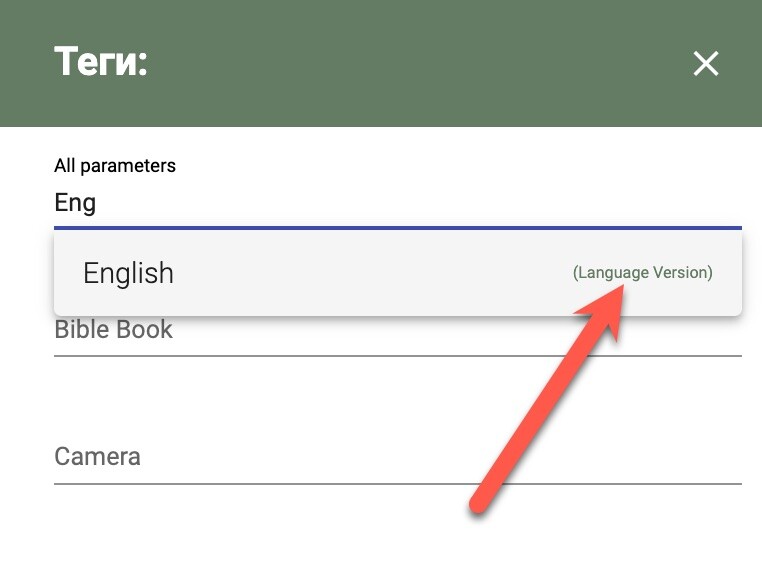Click the Bible Book label text

click(113, 331)
